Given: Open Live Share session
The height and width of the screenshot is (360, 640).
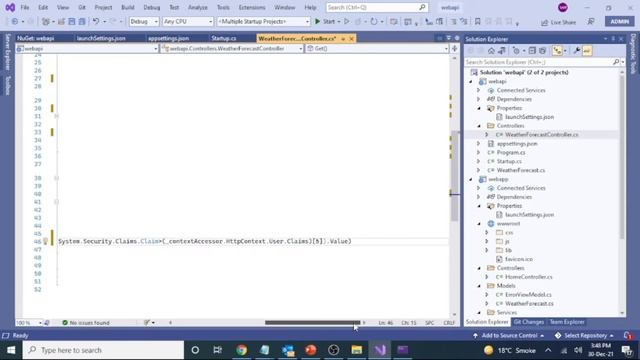Looking at the screenshot, I should (558, 22).
